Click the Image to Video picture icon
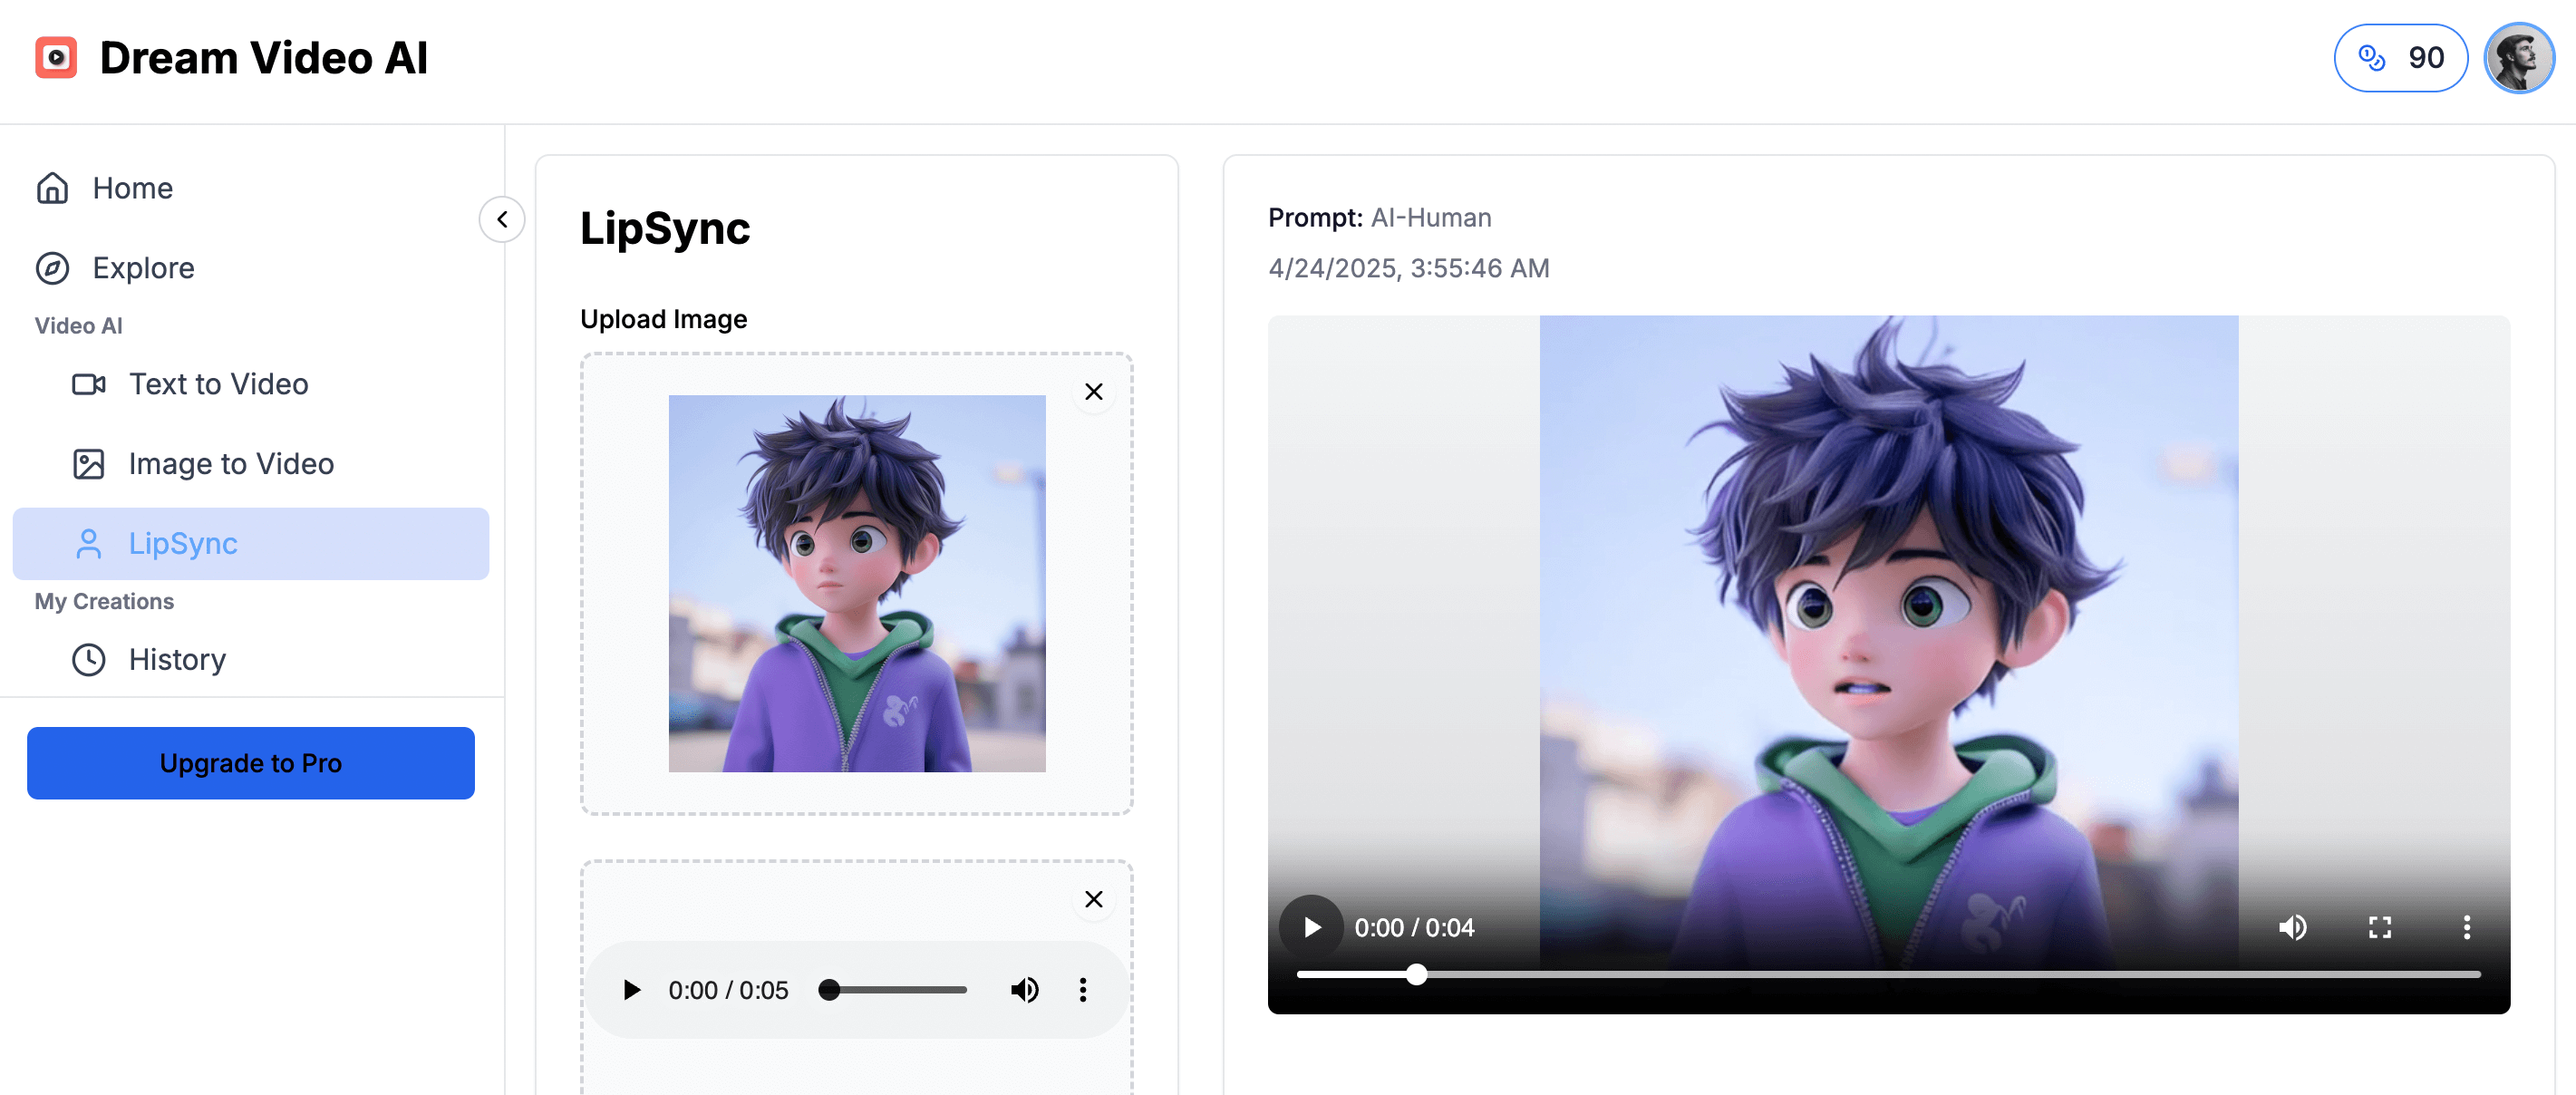2576x1095 pixels. (89, 464)
